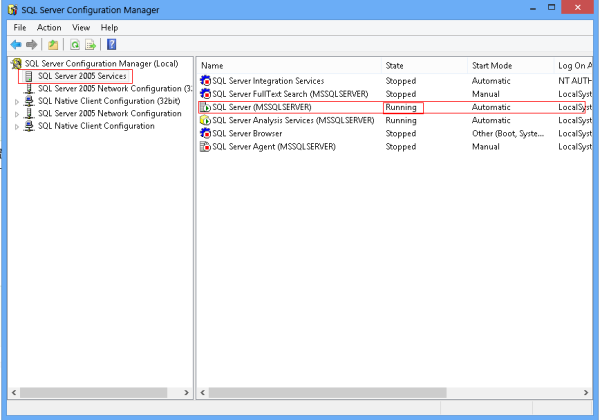
Task: Select SQL Server Analysis Services (MSSQLSERVER) row
Action: click(395, 120)
